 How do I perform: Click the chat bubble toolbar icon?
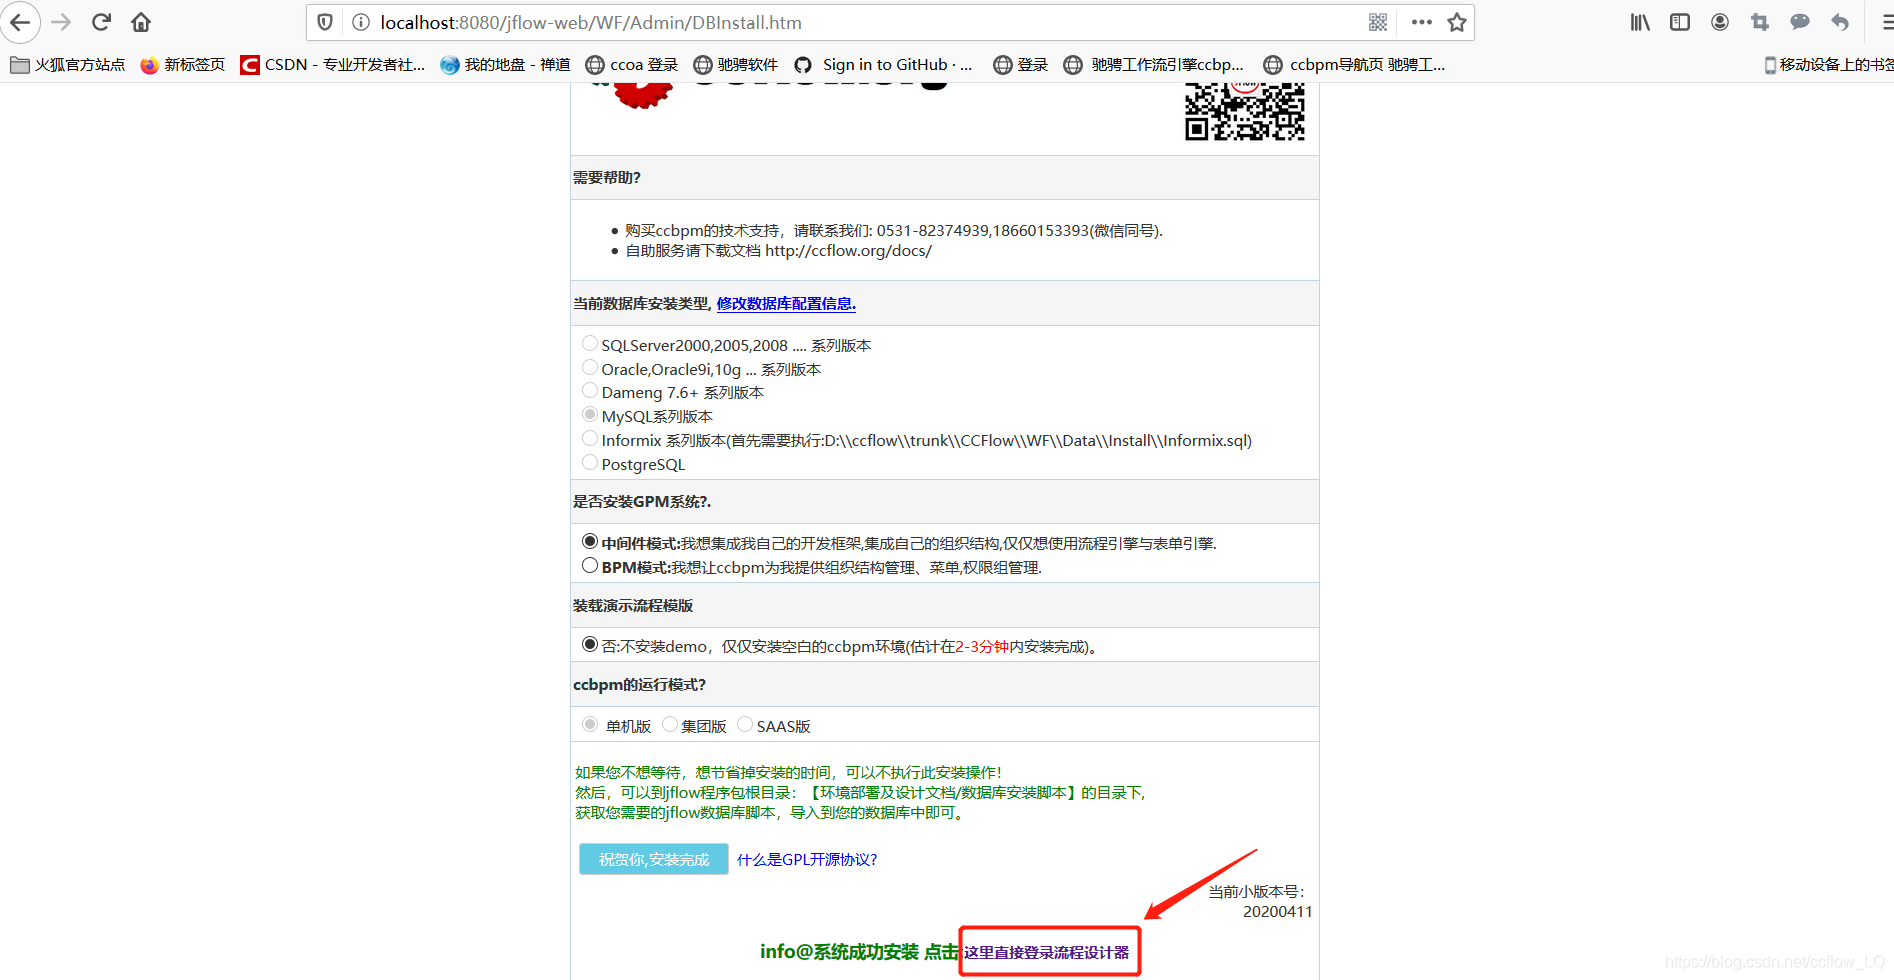pos(1800,22)
